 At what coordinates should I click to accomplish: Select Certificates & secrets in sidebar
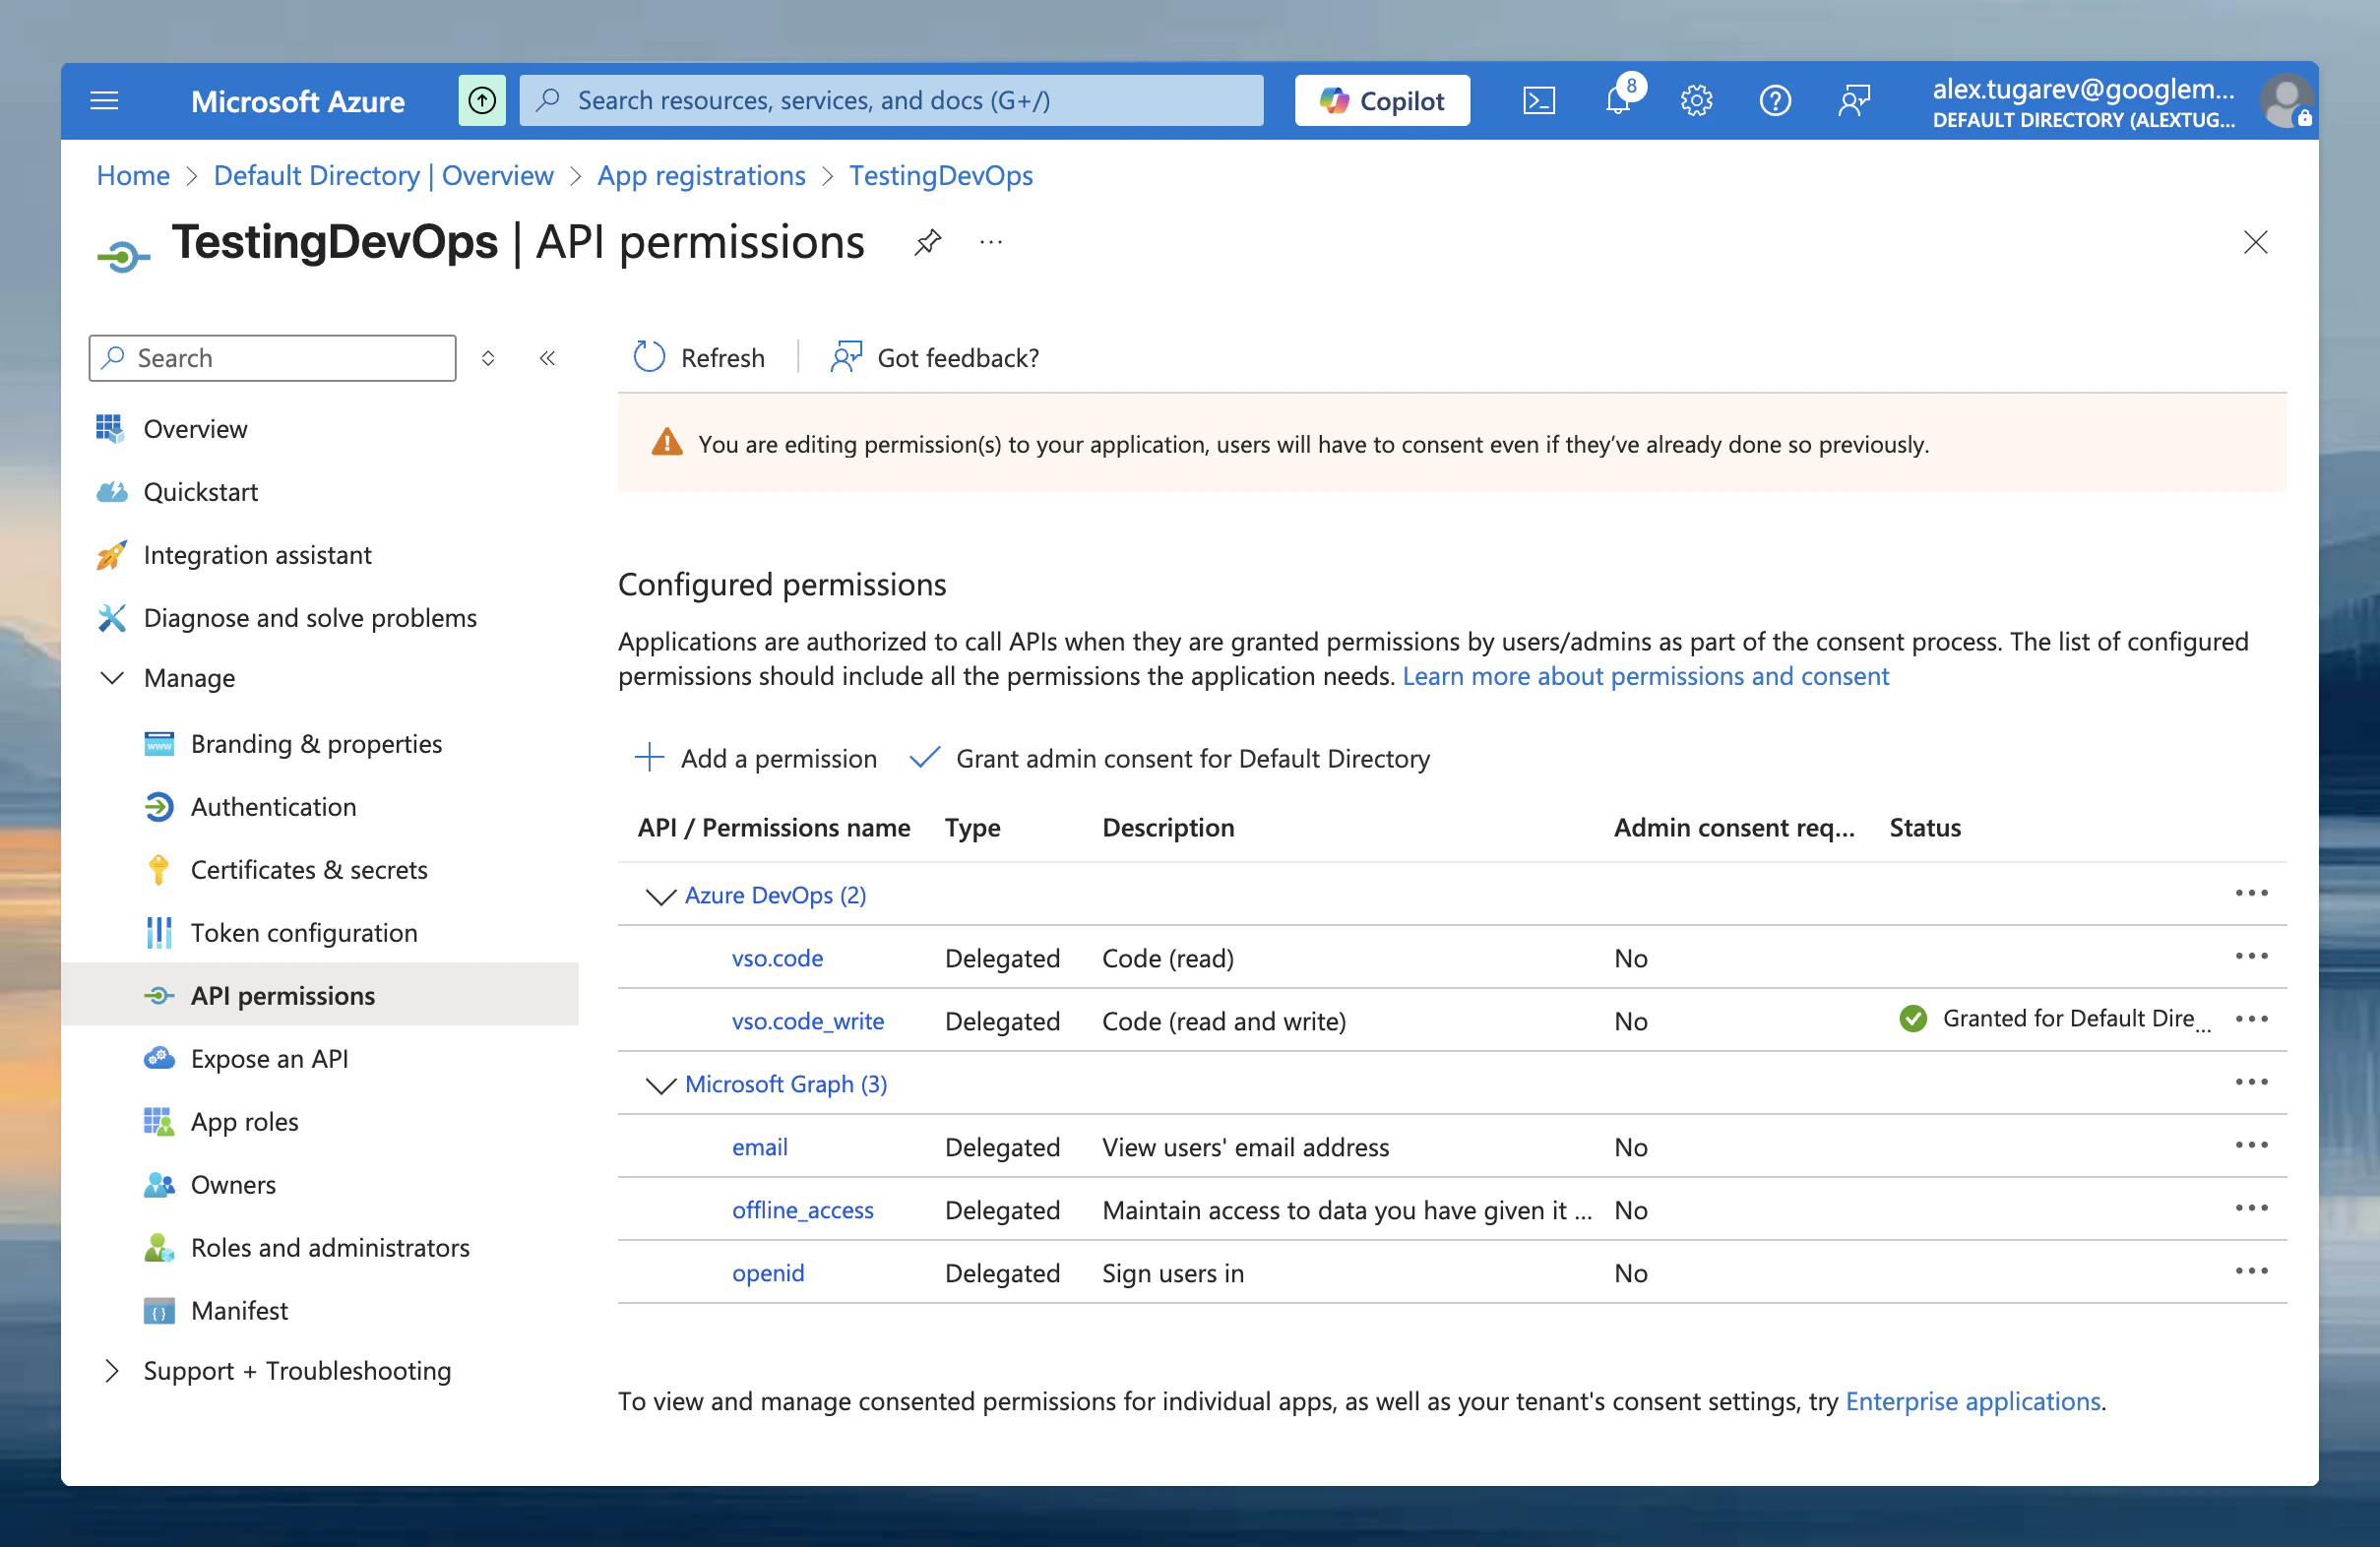[309, 869]
